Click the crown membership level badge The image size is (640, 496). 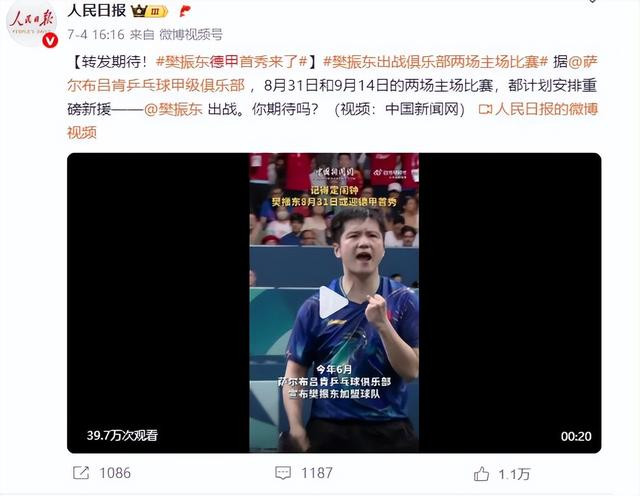pos(149,11)
